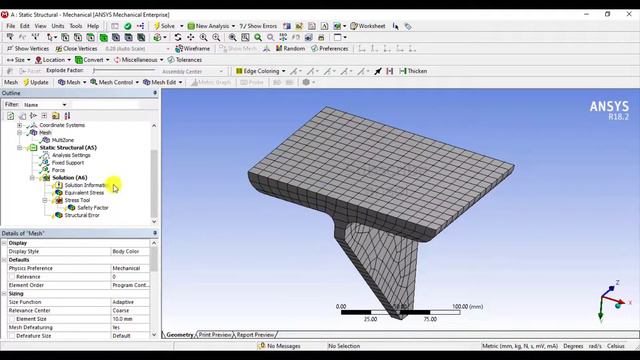Select MultiZone in the outline tree
The height and width of the screenshot is (360, 640).
coord(62,140)
